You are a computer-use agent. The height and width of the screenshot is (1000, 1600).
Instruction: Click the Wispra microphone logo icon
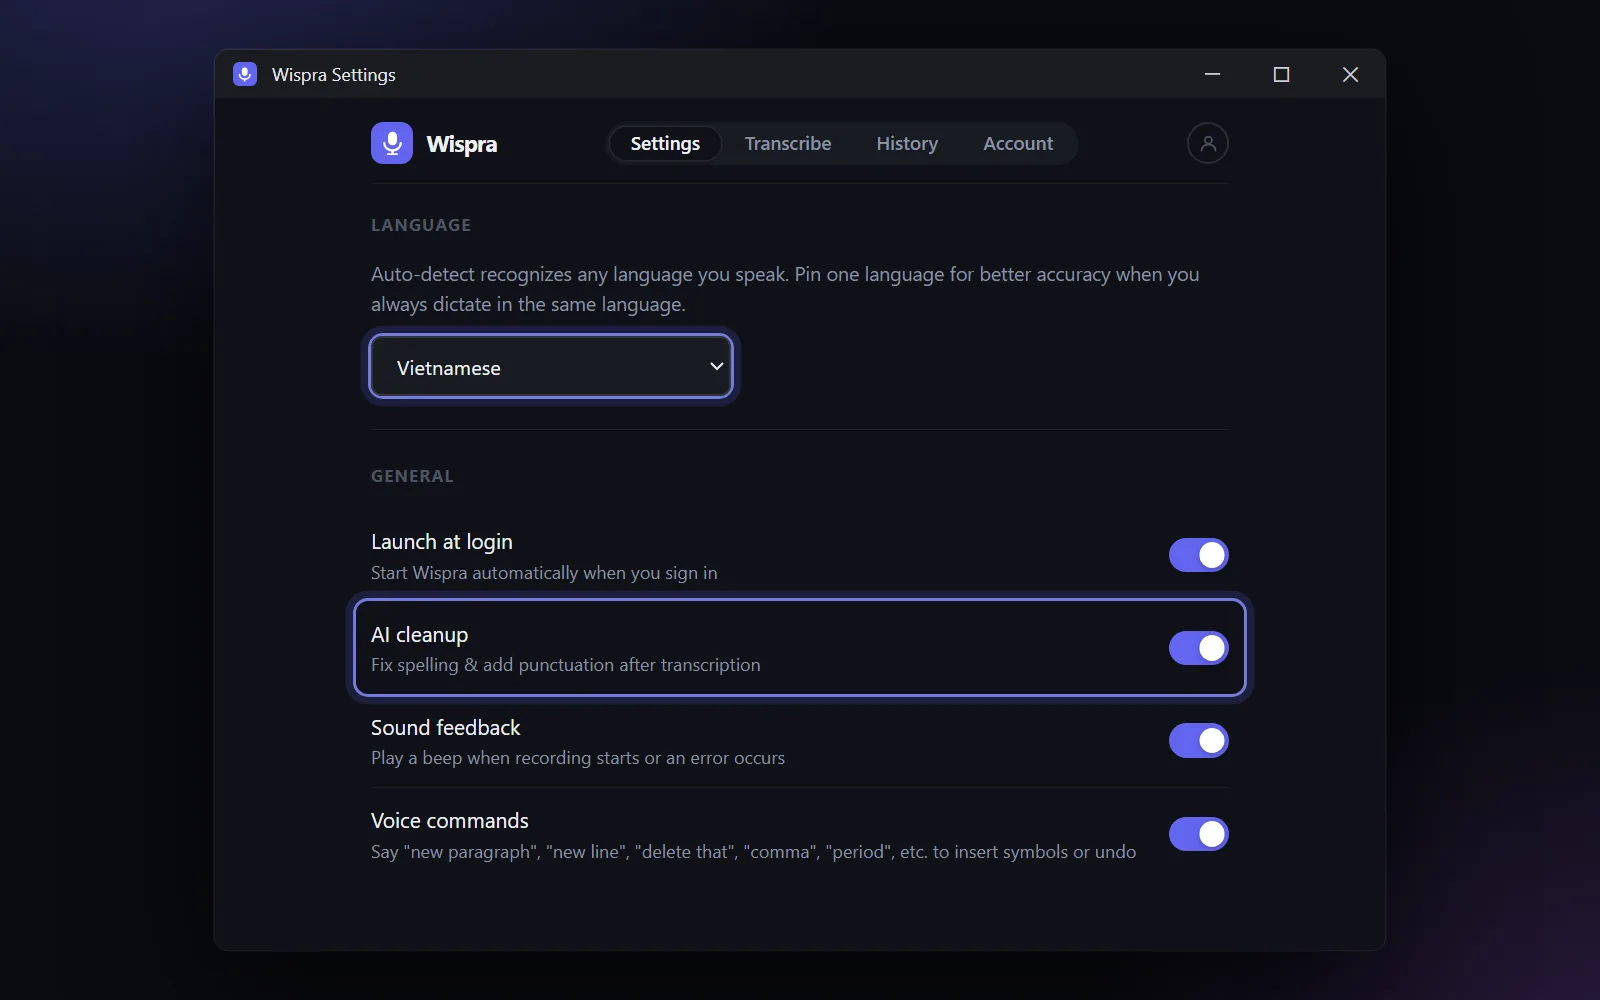click(x=392, y=143)
